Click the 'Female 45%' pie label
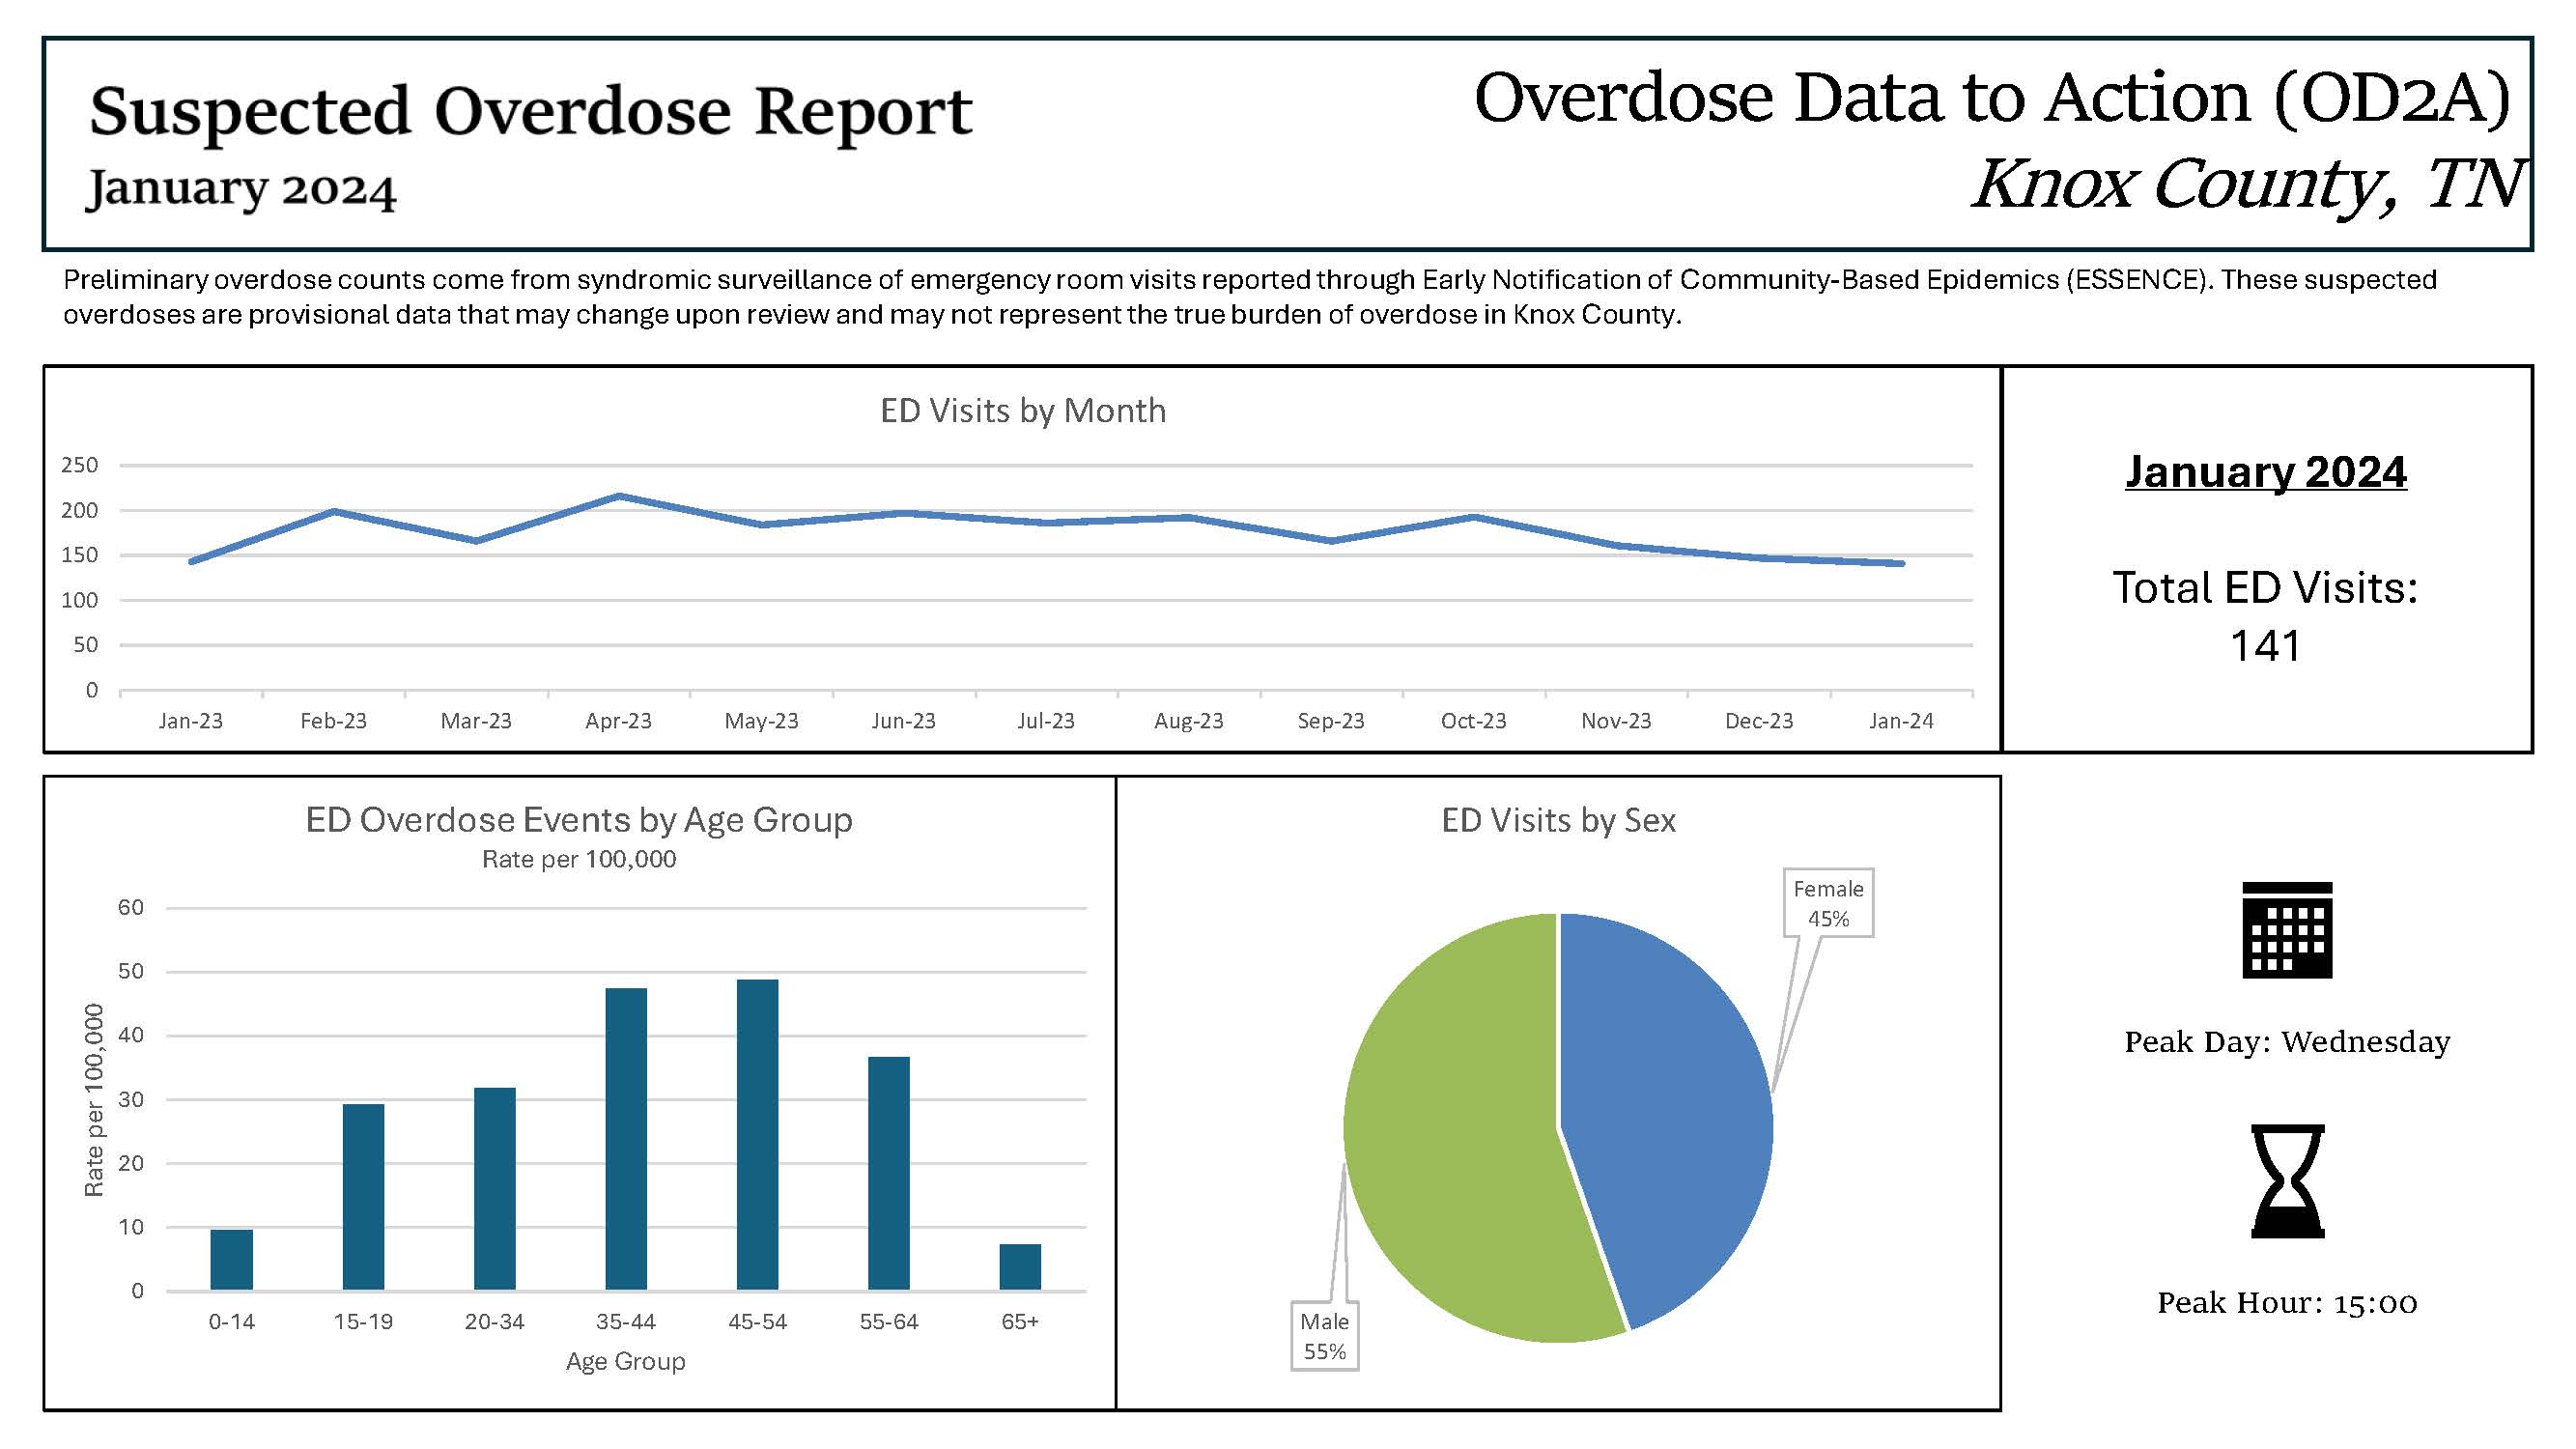 point(1828,903)
